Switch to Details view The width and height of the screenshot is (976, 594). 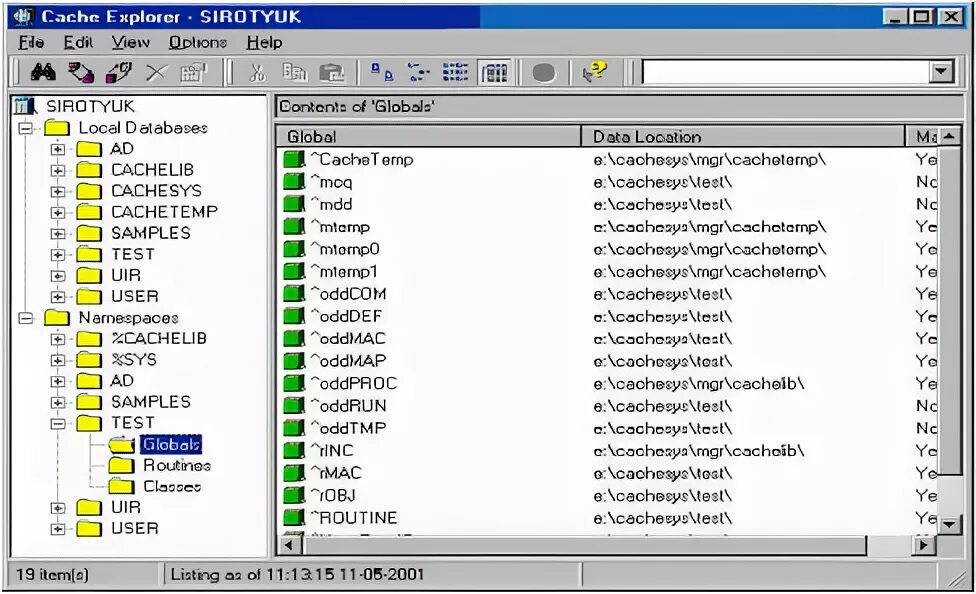coord(494,72)
